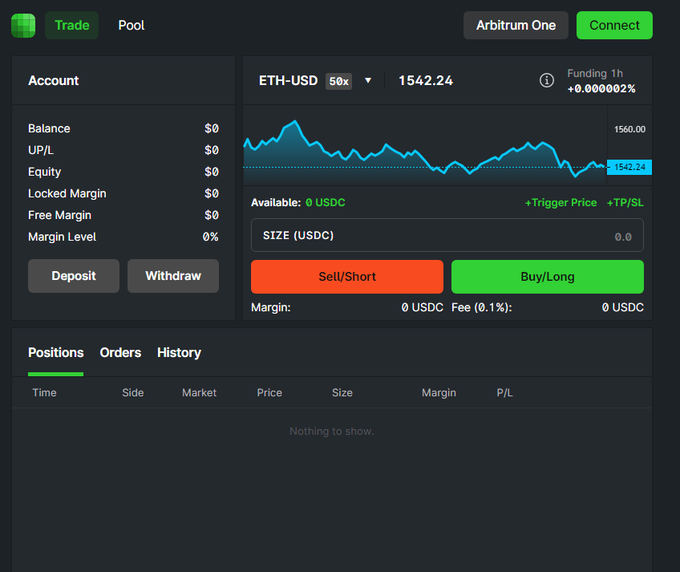This screenshot has height=572, width=680.
Task: Click the Margin Level row label
Action: pos(62,237)
